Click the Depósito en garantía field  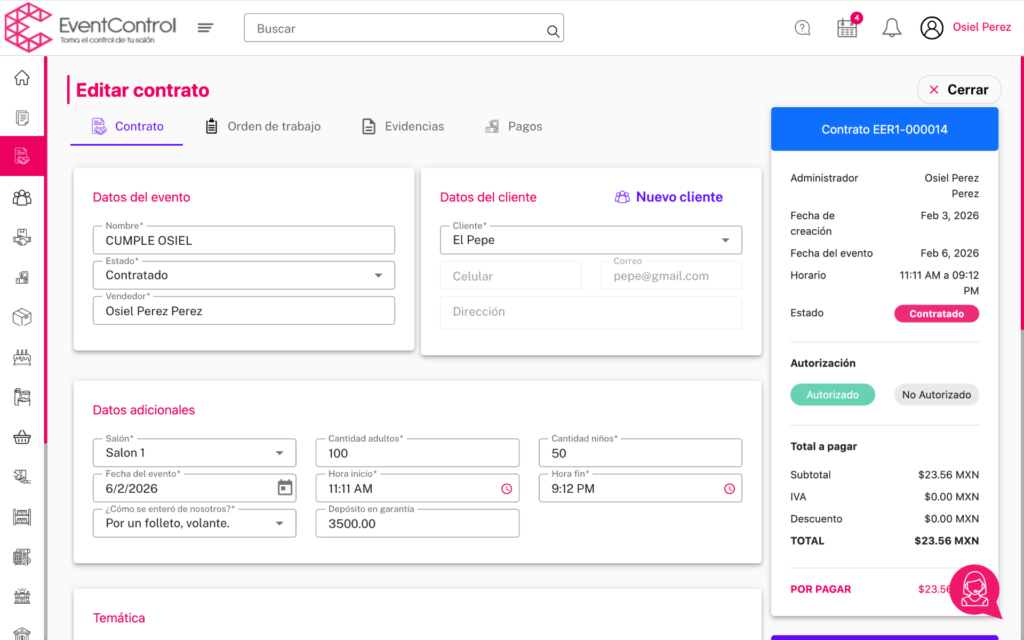click(x=417, y=523)
